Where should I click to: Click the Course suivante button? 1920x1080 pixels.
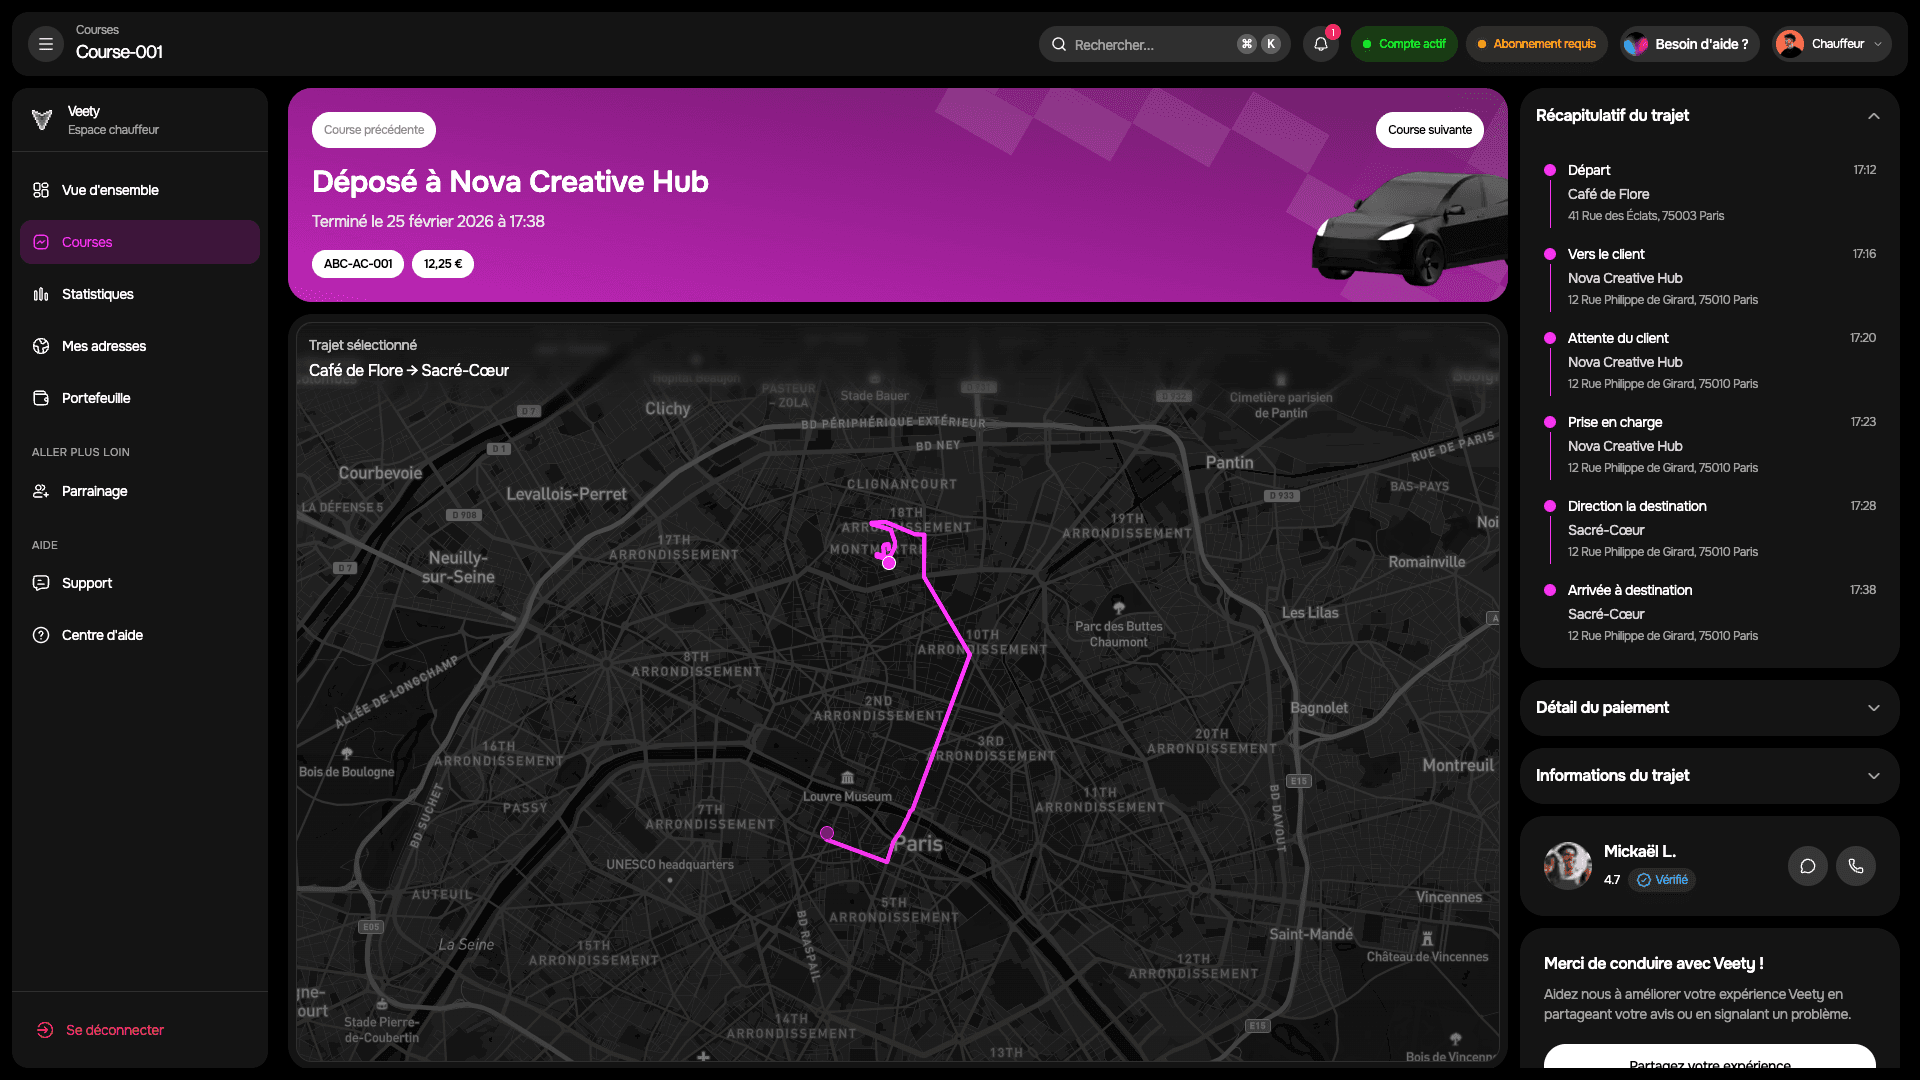(x=1429, y=130)
